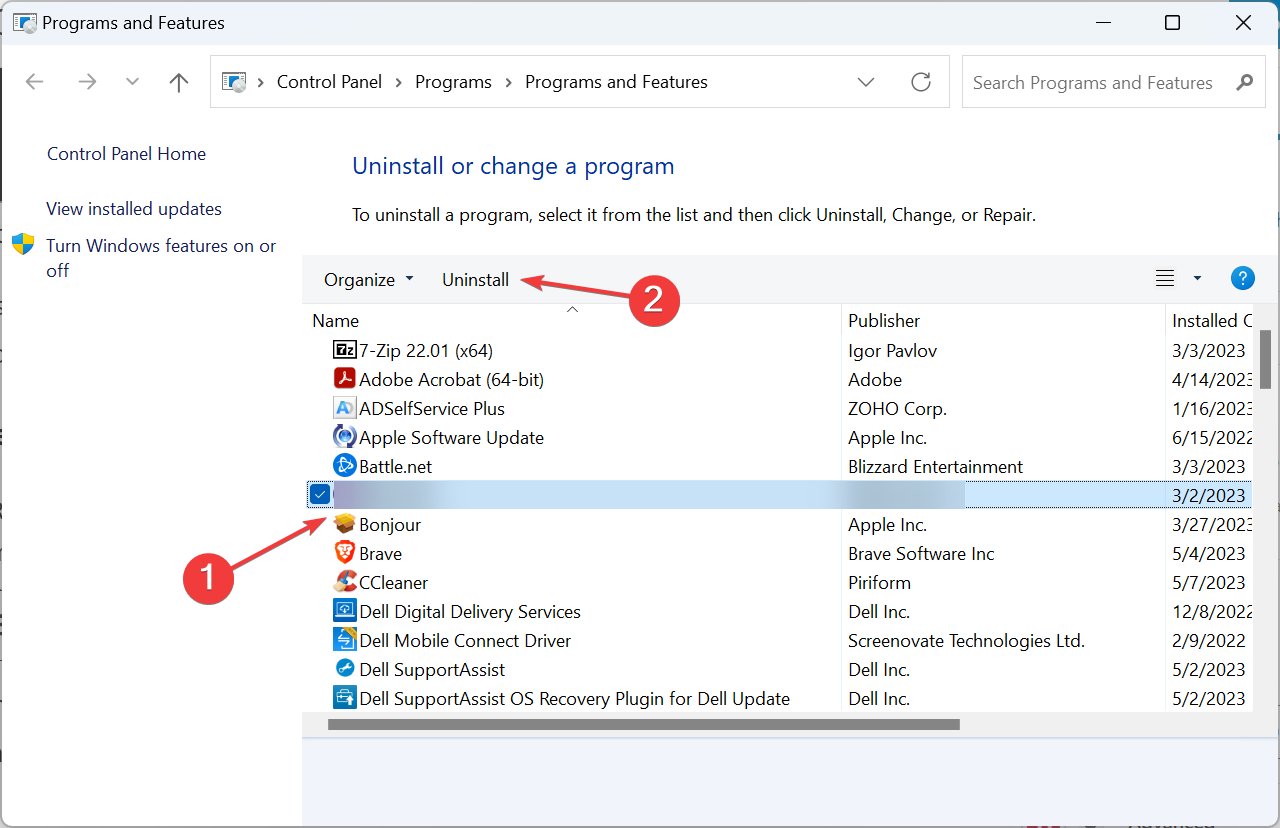The image size is (1280, 828).
Task: Open the change view dropdown arrow
Action: (x=1196, y=278)
